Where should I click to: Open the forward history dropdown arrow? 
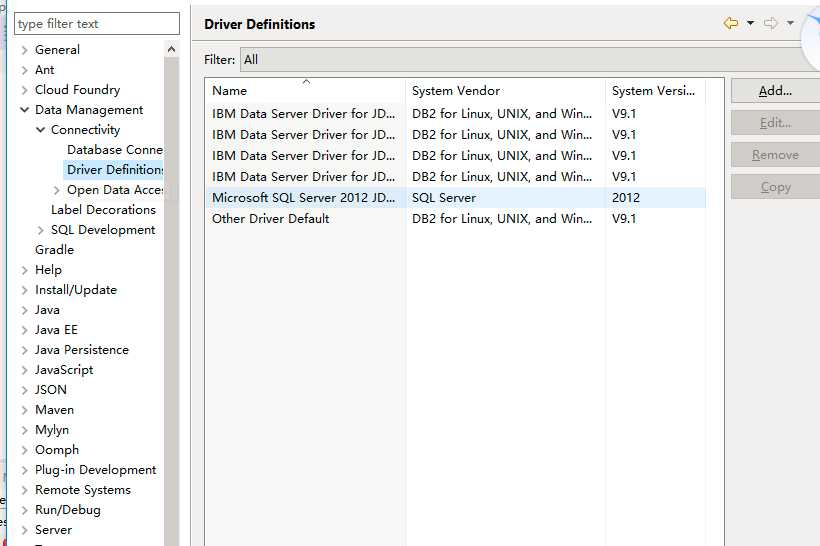point(790,24)
